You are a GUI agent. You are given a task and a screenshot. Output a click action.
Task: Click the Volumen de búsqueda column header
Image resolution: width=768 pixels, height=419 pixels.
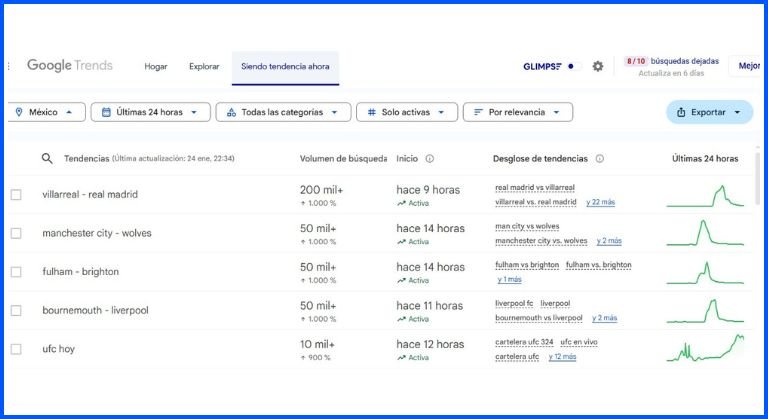[343, 158]
